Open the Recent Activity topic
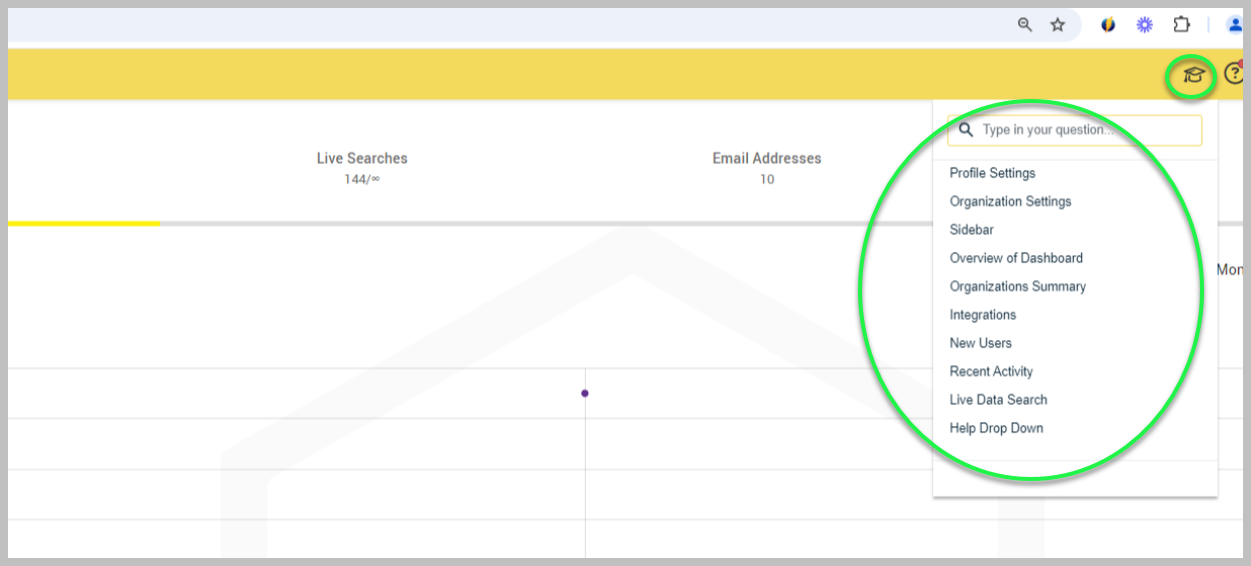Image resolution: width=1251 pixels, height=566 pixels. coord(991,371)
